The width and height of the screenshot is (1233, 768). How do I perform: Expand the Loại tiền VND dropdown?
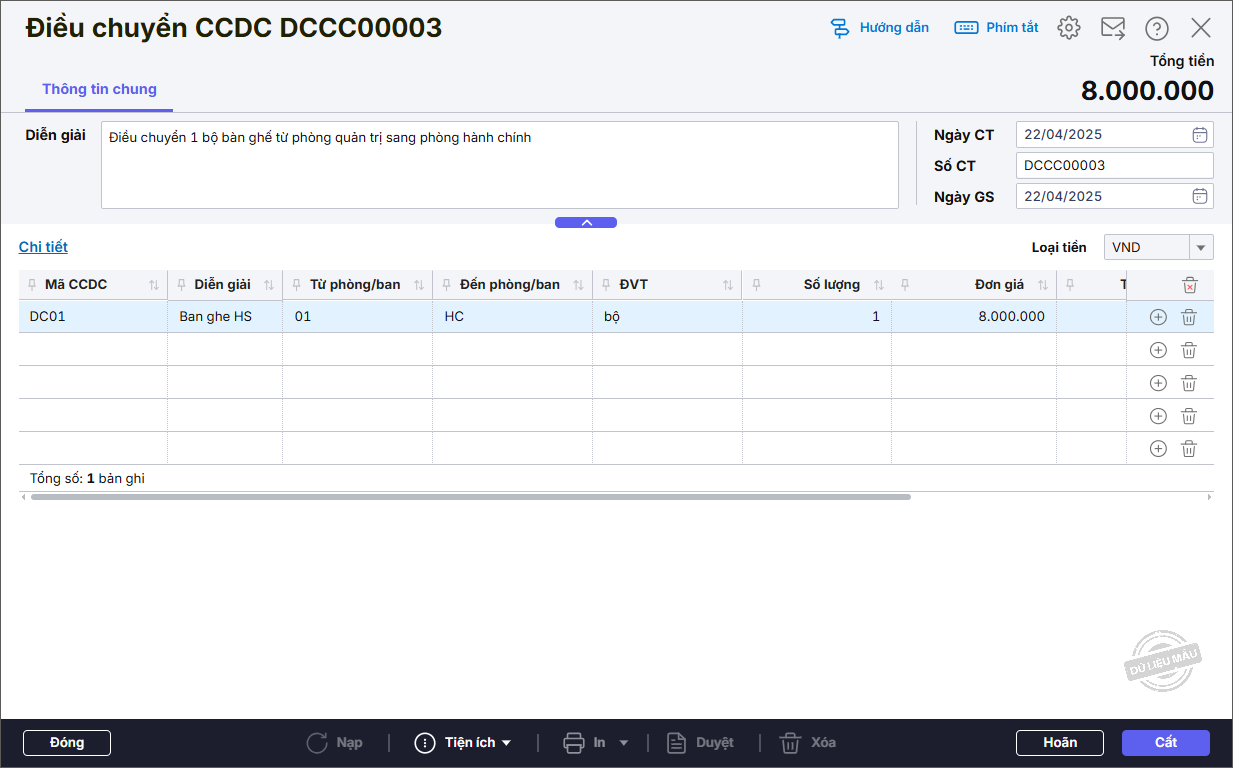point(1200,247)
